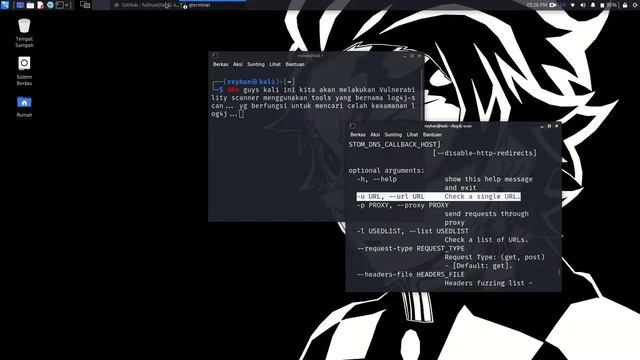
Task: Open the volume control tray icon
Action: point(583,5)
